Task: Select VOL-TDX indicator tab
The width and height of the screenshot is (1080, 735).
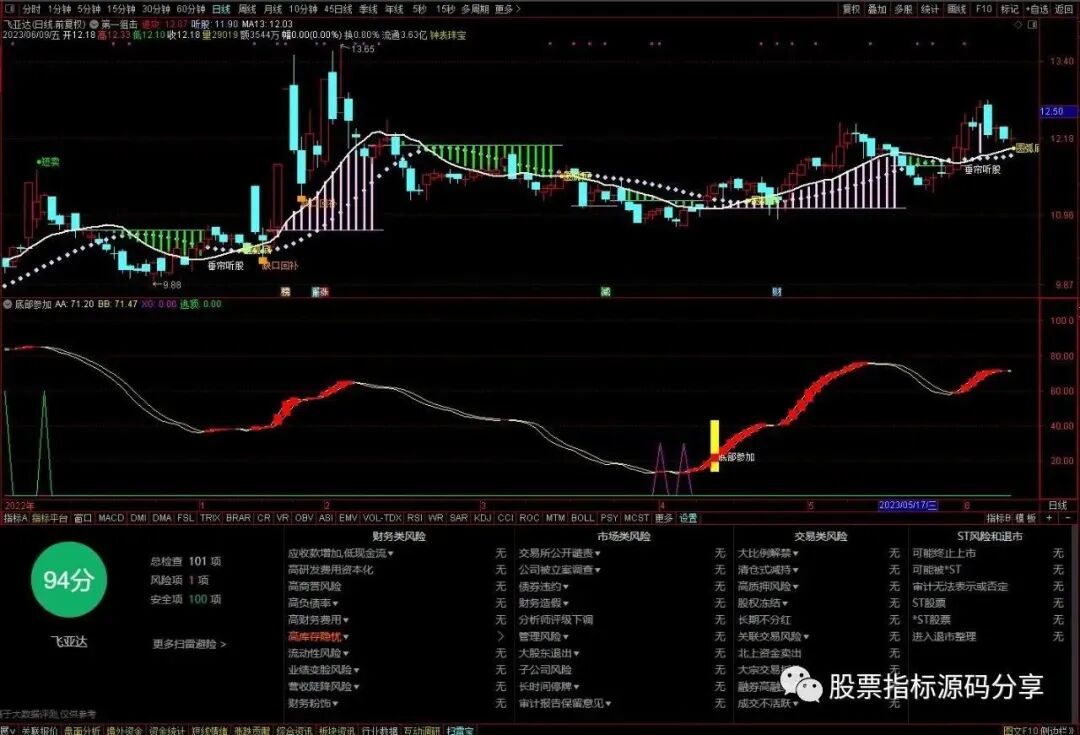Action: [x=382, y=517]
